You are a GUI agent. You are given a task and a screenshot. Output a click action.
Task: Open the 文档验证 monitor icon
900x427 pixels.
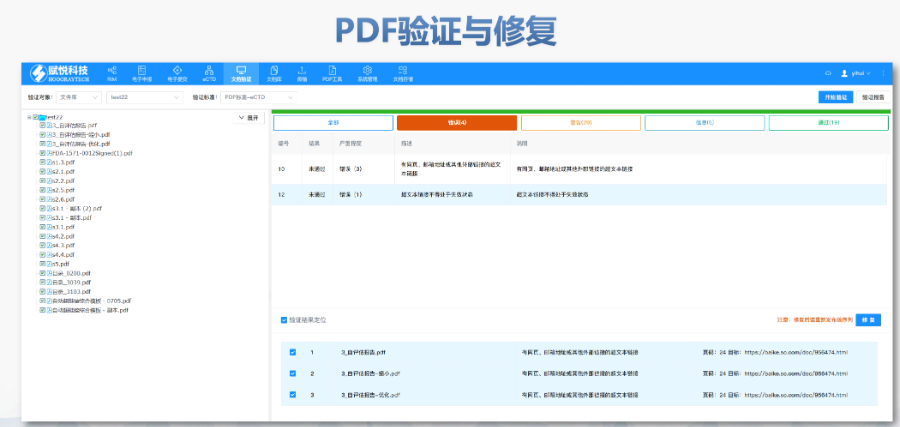tap(241, 70)
